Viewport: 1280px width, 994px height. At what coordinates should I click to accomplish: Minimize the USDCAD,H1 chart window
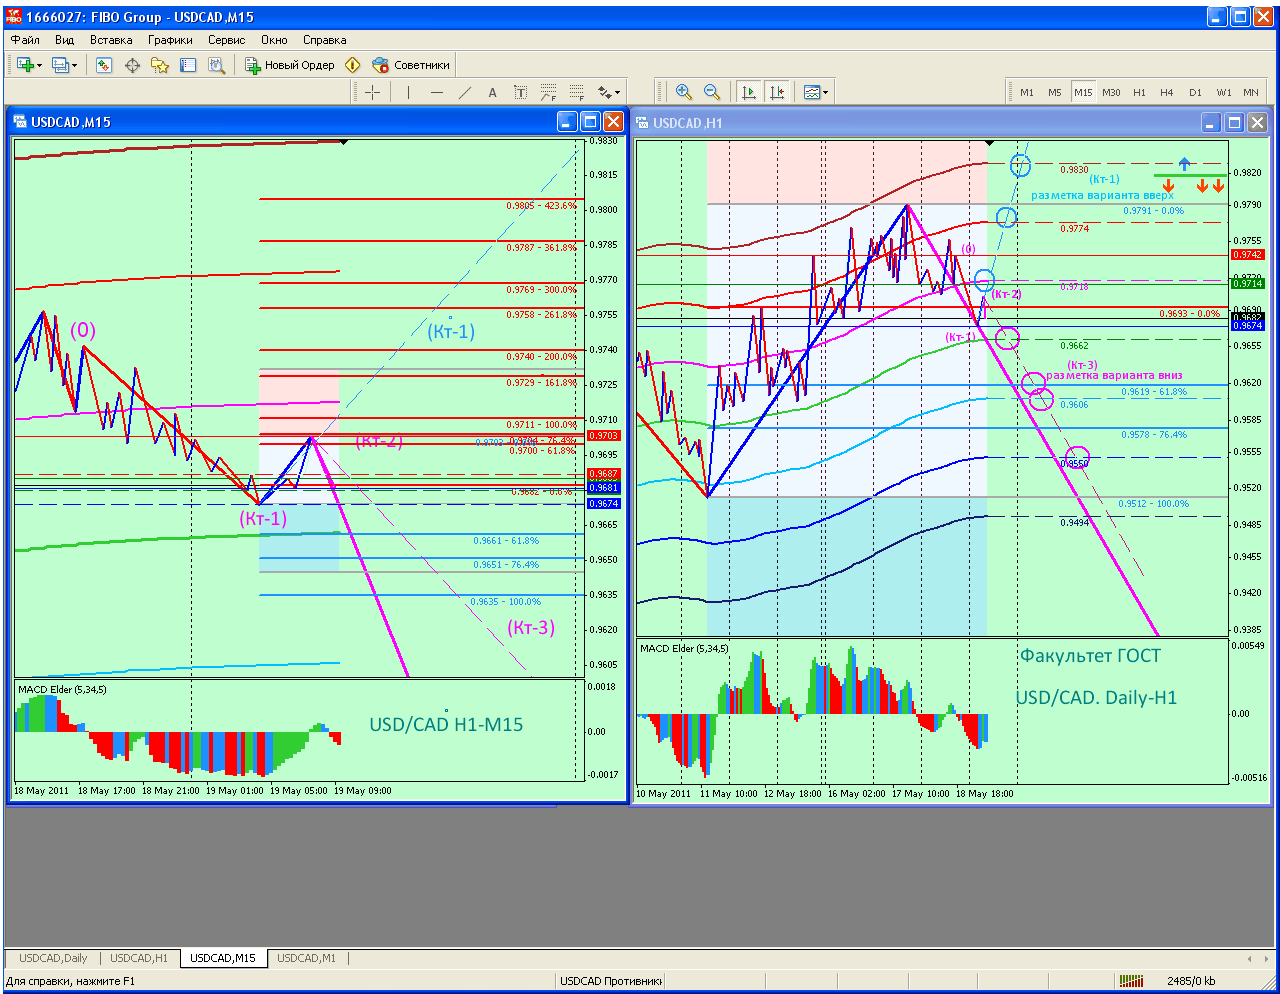pos(1211,123)
